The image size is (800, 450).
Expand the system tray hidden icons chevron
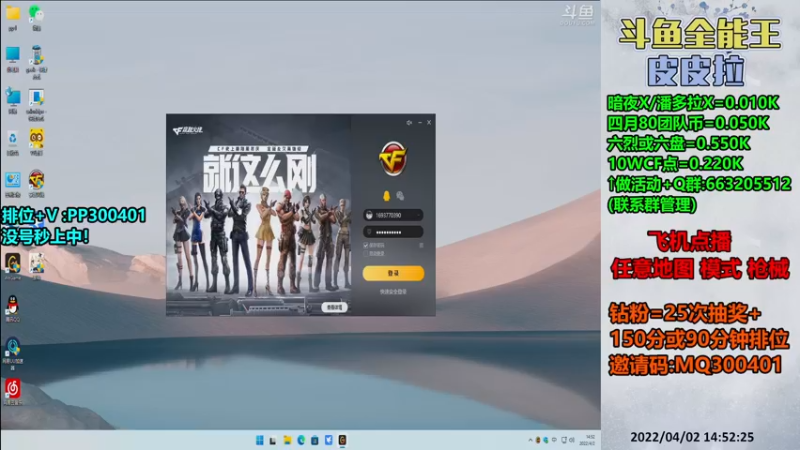[x=530, y=440]
